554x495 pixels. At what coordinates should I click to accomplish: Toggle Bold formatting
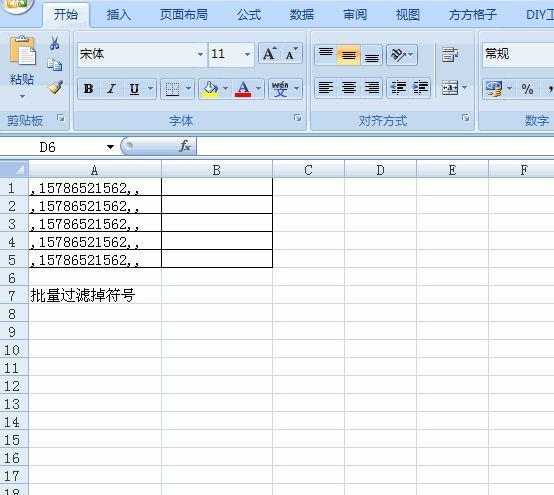[x=89, y=89]
